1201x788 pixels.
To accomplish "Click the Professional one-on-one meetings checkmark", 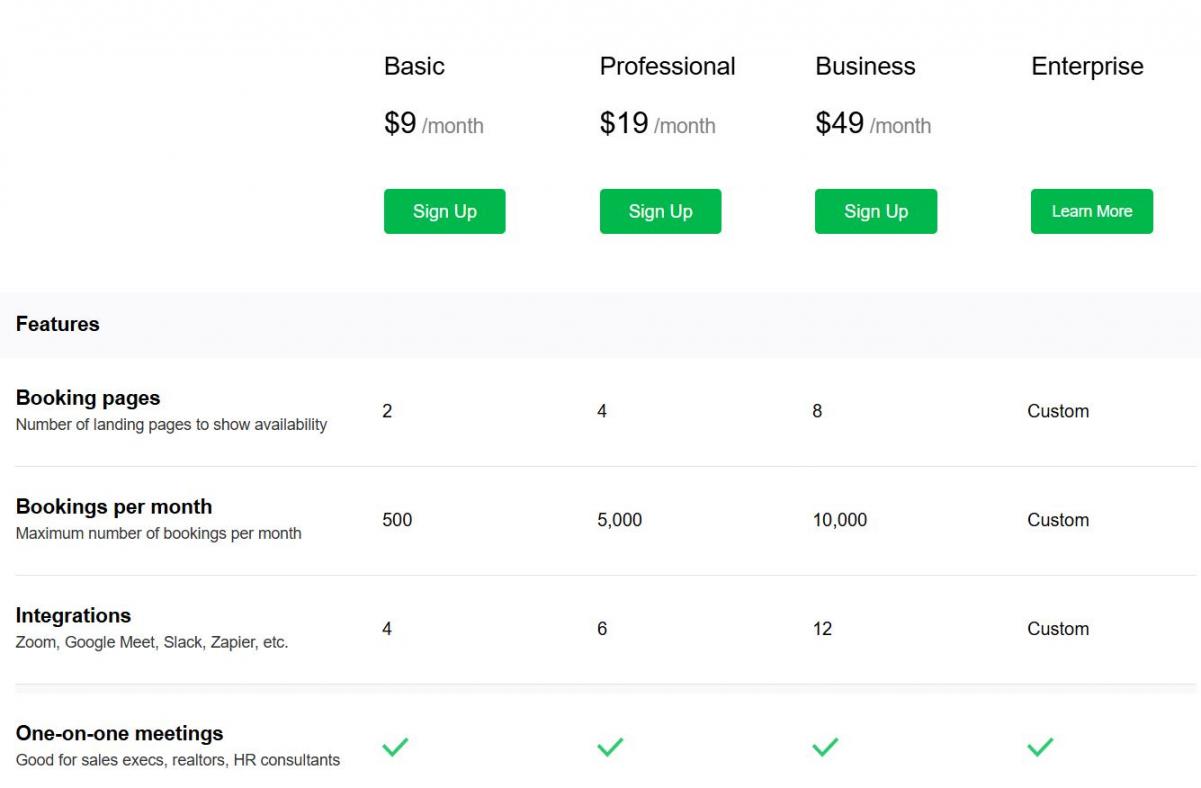I will click(610, 746).
